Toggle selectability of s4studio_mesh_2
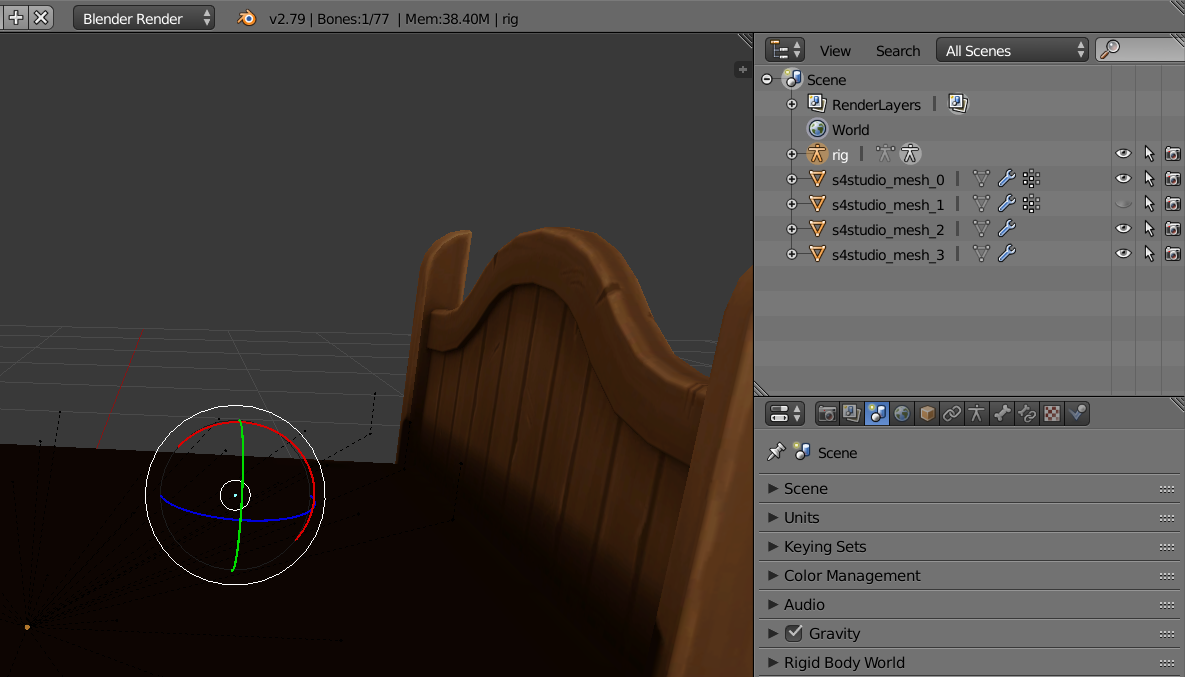This screenshot has width=1185, height=677. 1149,229
